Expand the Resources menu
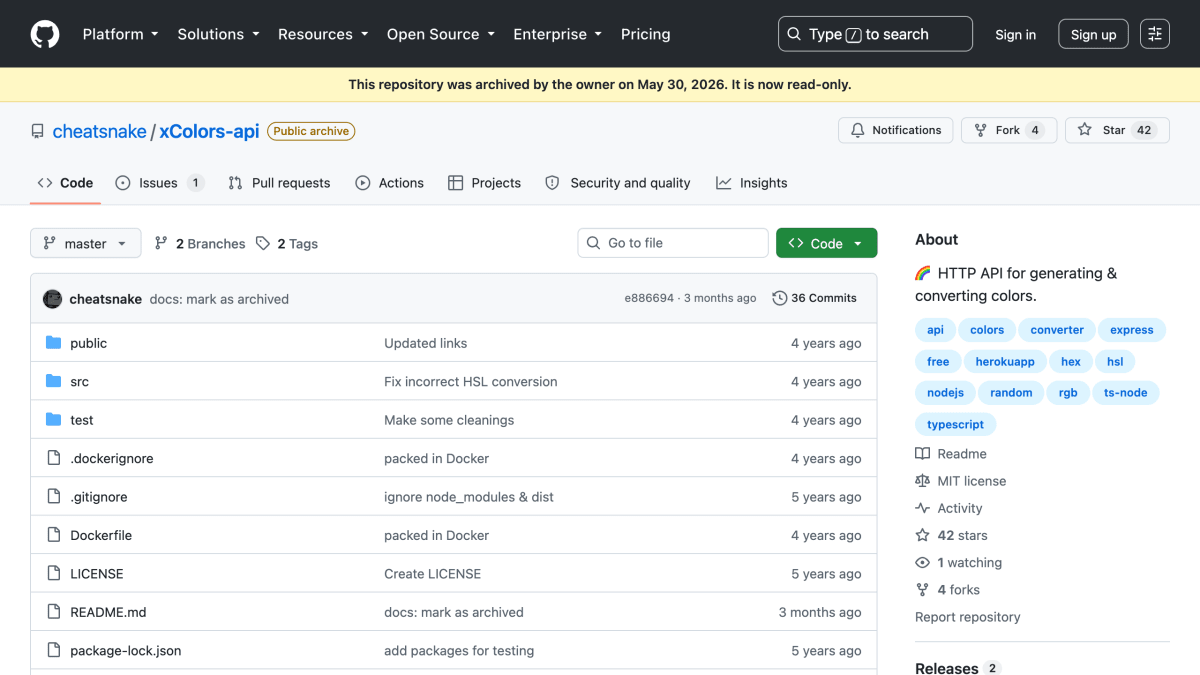Viewport: 1200px width, 675px height. click(x=323, y=34)
